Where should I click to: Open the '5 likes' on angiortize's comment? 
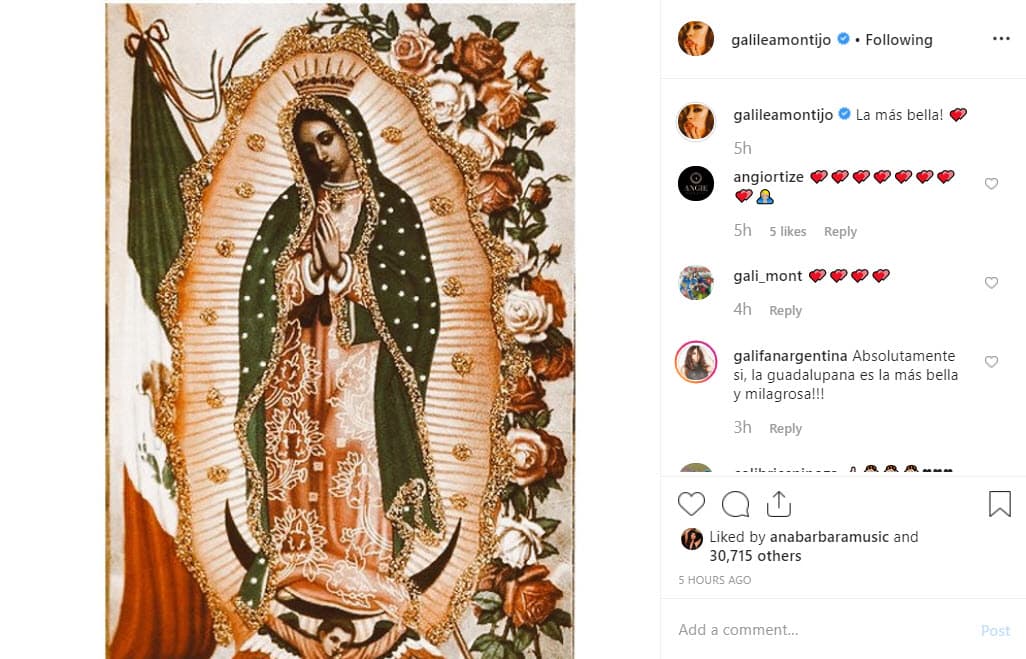[x=788, y=231]
